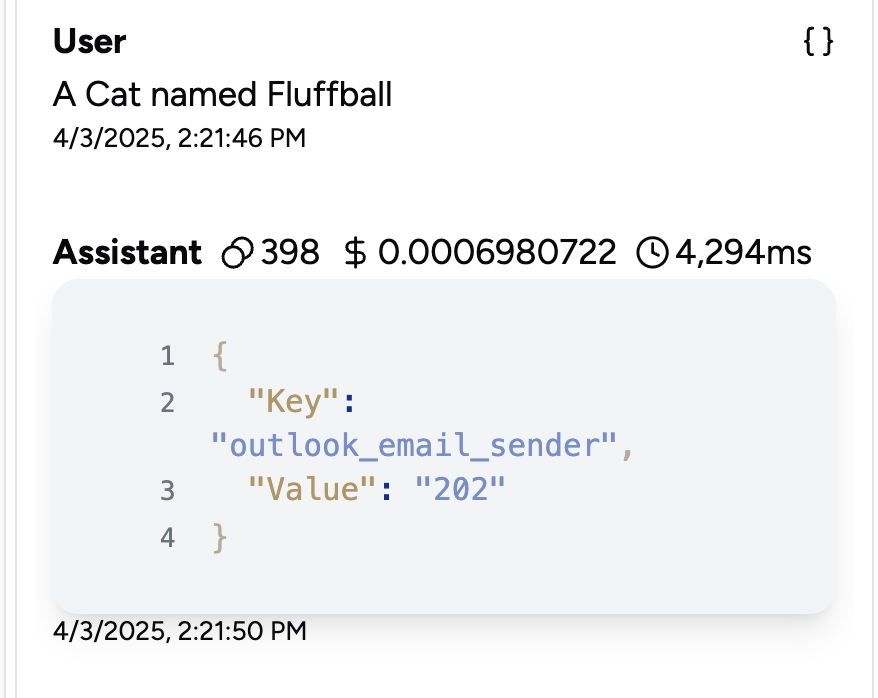Click the "202" string value
The height and width of the screenshot is (698, 878).
coord(460,490)
